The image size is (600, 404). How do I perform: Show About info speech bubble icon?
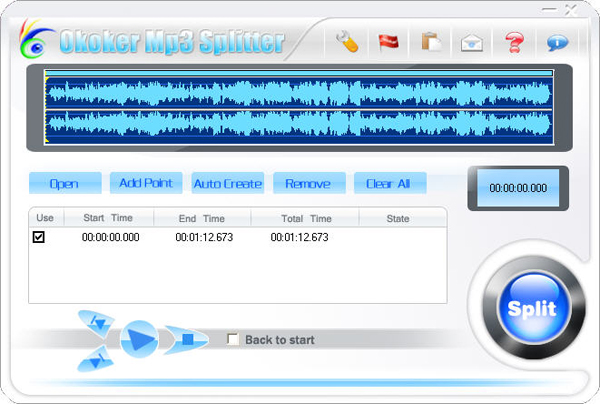(x=557, y=42)
